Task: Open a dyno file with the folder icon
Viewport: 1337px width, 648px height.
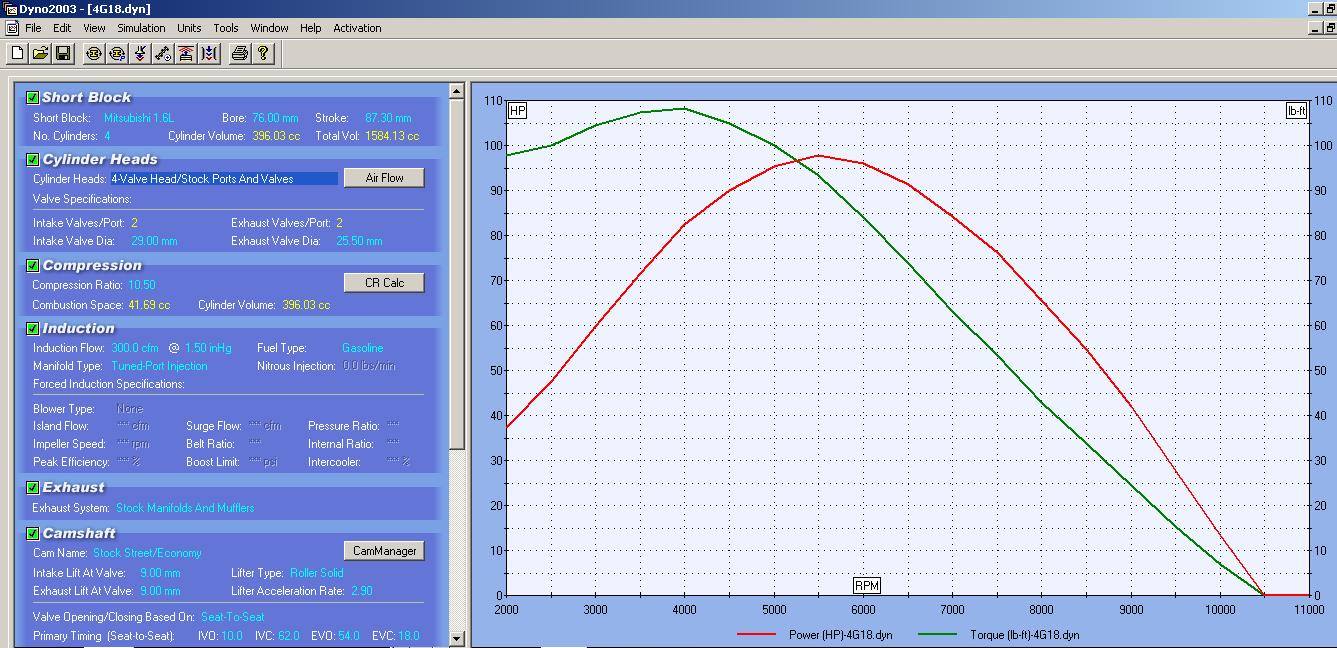Action: [40, 53]
